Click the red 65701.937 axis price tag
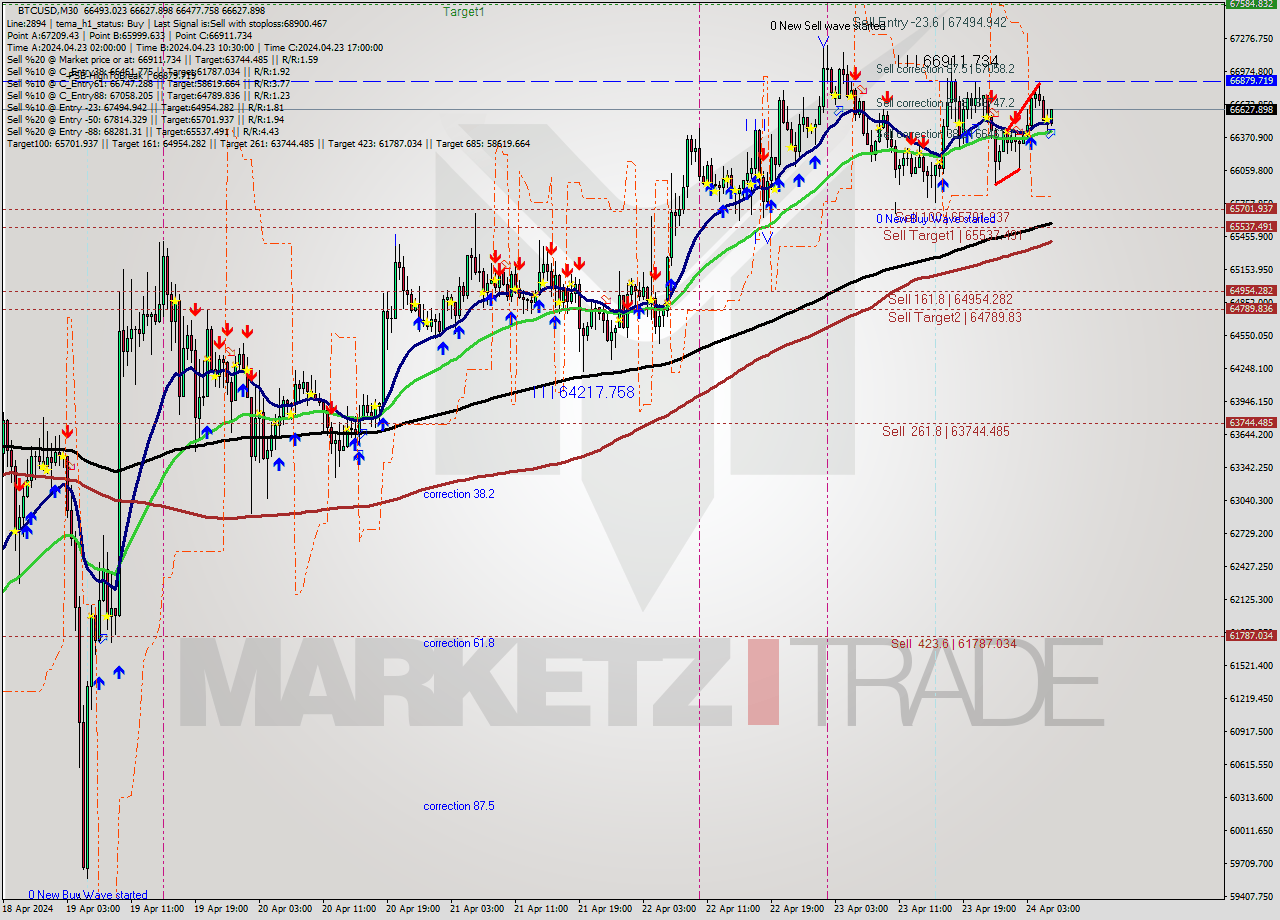The height and width of the screenshot is (920, 1280). [x=1250, y=209]
